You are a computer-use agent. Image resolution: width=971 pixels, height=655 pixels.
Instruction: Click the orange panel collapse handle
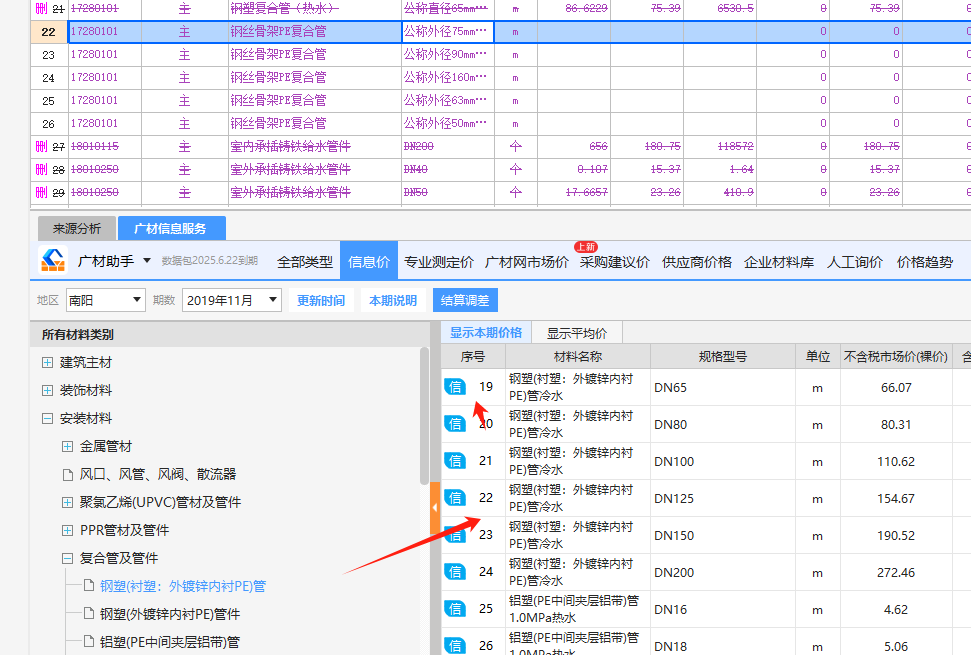[x=435, y=508]
